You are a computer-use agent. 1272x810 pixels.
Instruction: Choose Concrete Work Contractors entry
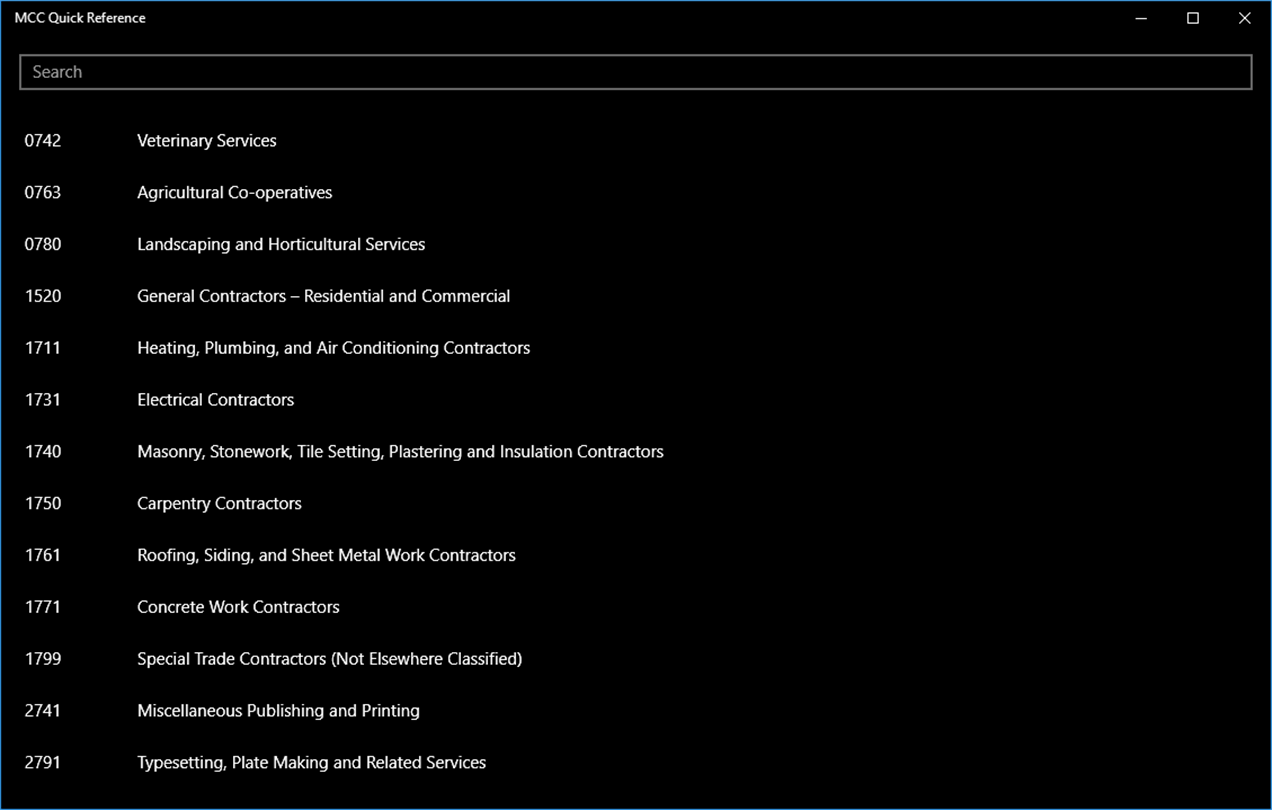[238, 608]
